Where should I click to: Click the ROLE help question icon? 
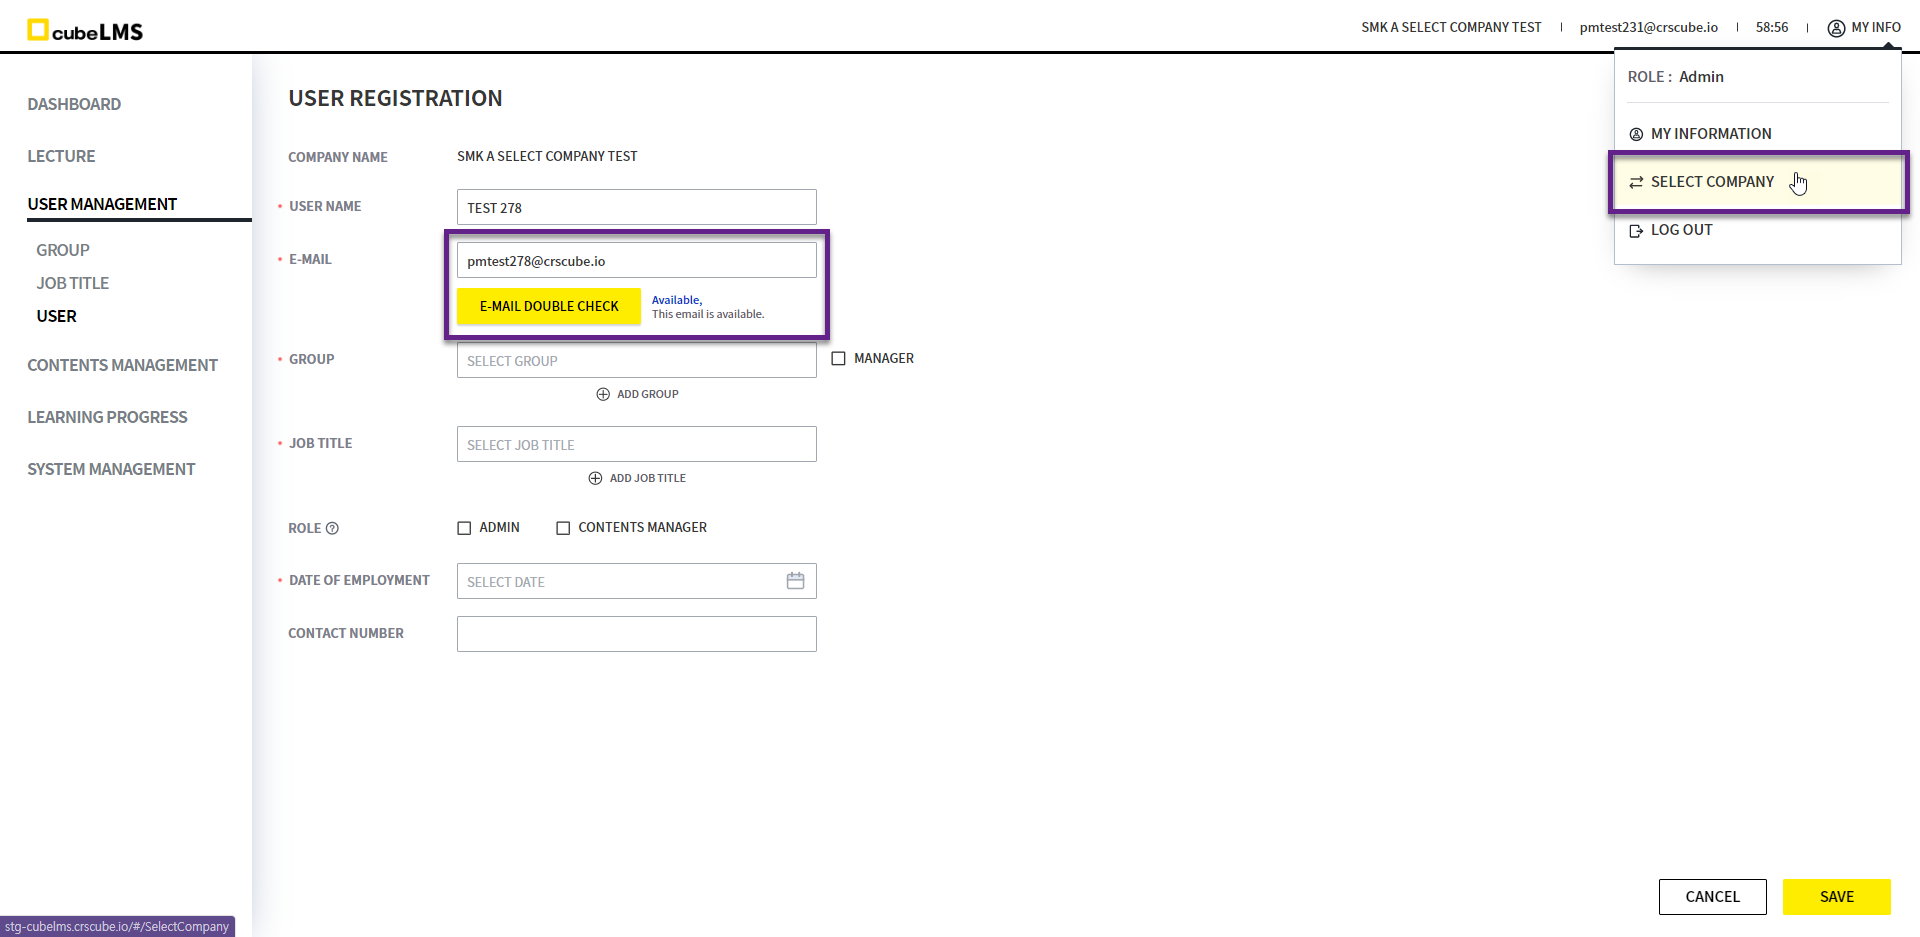[x=333, y=528]
